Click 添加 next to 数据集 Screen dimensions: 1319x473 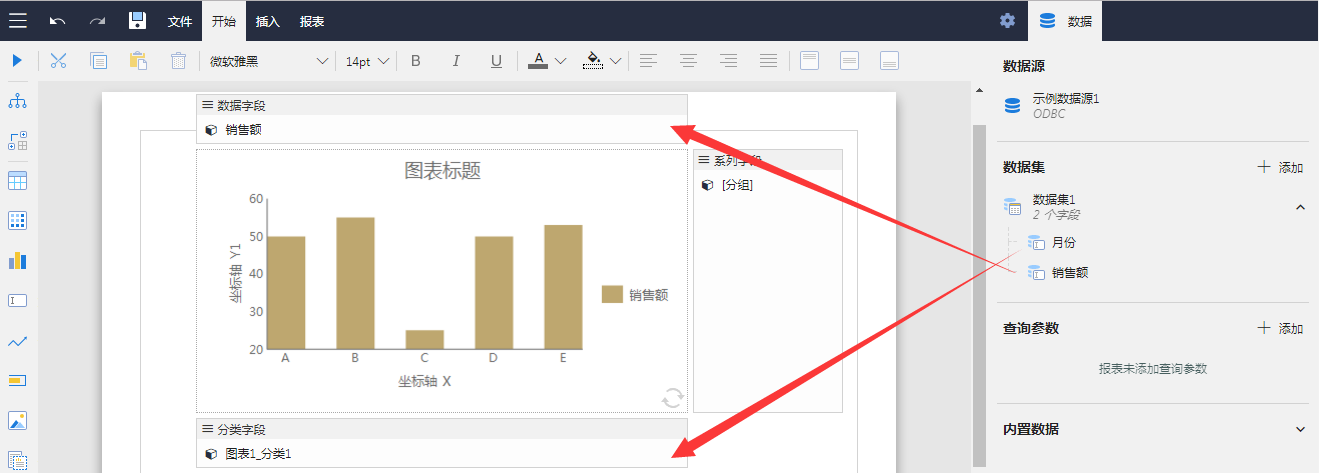1280,167
